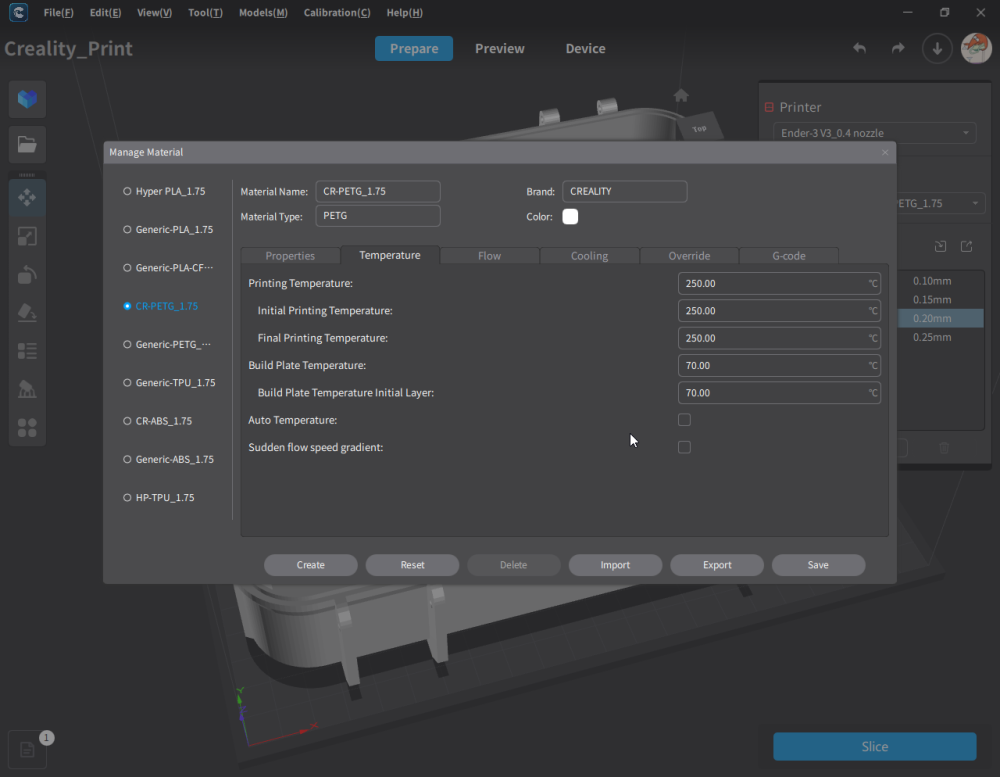
Task: Open the Help menu
Action: 404,13
